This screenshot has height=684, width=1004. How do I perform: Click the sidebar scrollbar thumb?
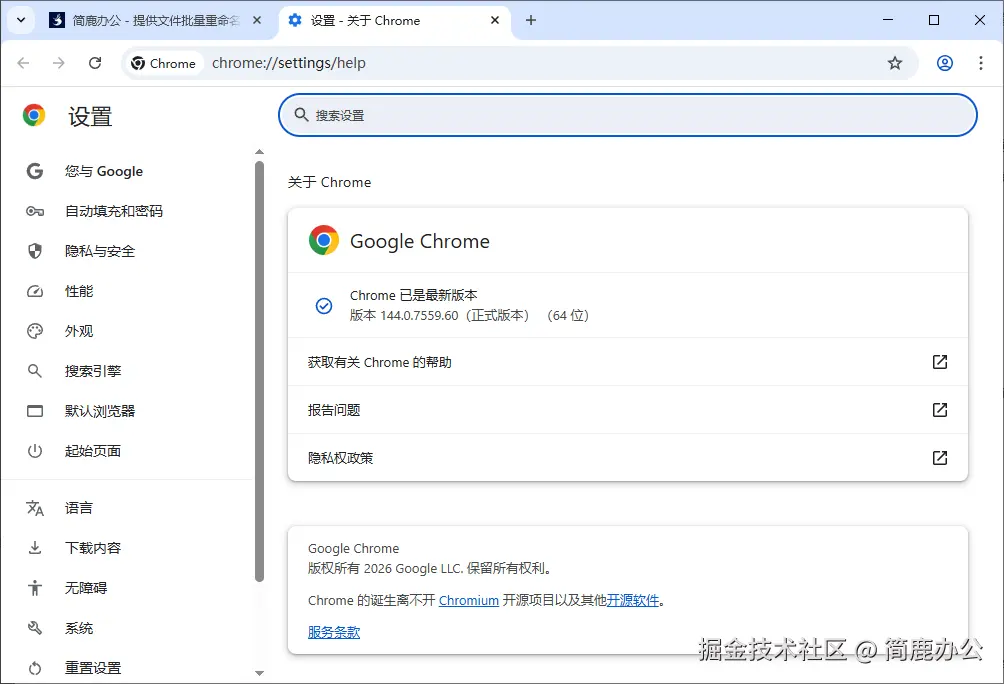[259, 371]
